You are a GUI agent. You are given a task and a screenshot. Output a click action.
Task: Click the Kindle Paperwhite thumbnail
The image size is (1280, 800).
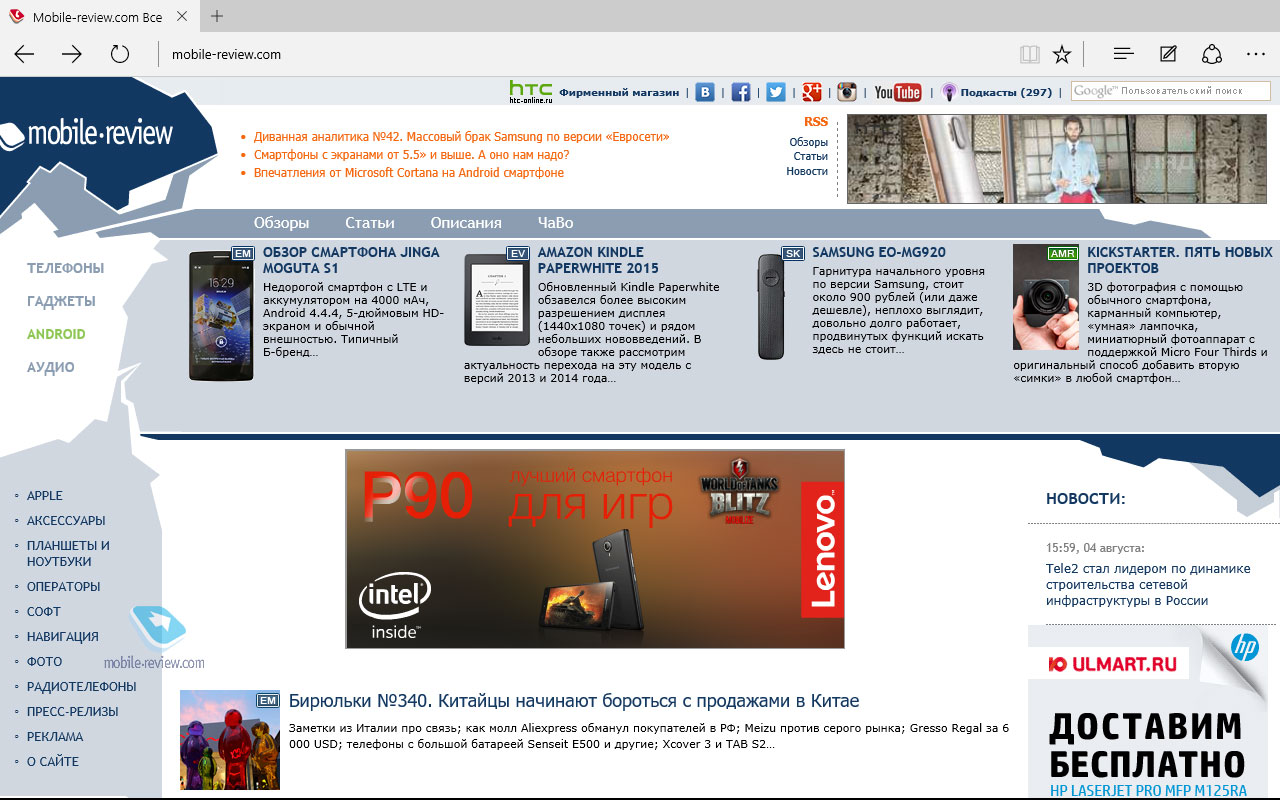tap(497, 298)
